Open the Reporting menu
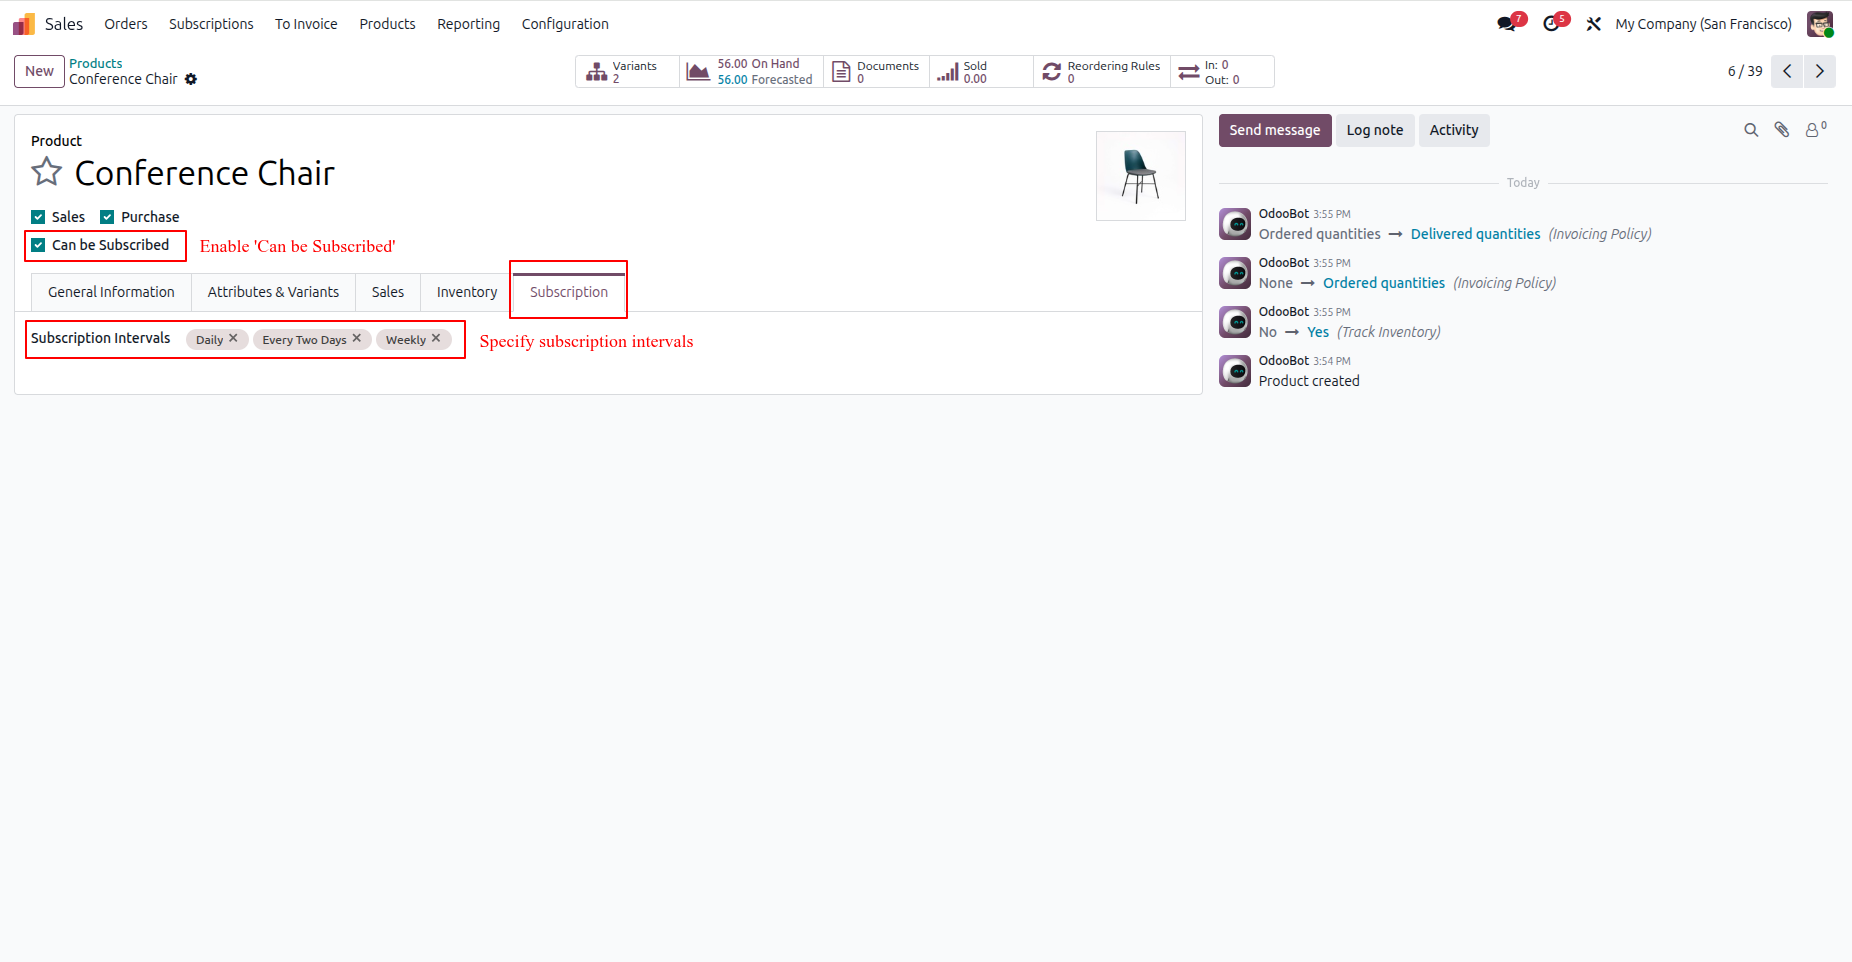The image size is (1852, 962). [468, 24]
